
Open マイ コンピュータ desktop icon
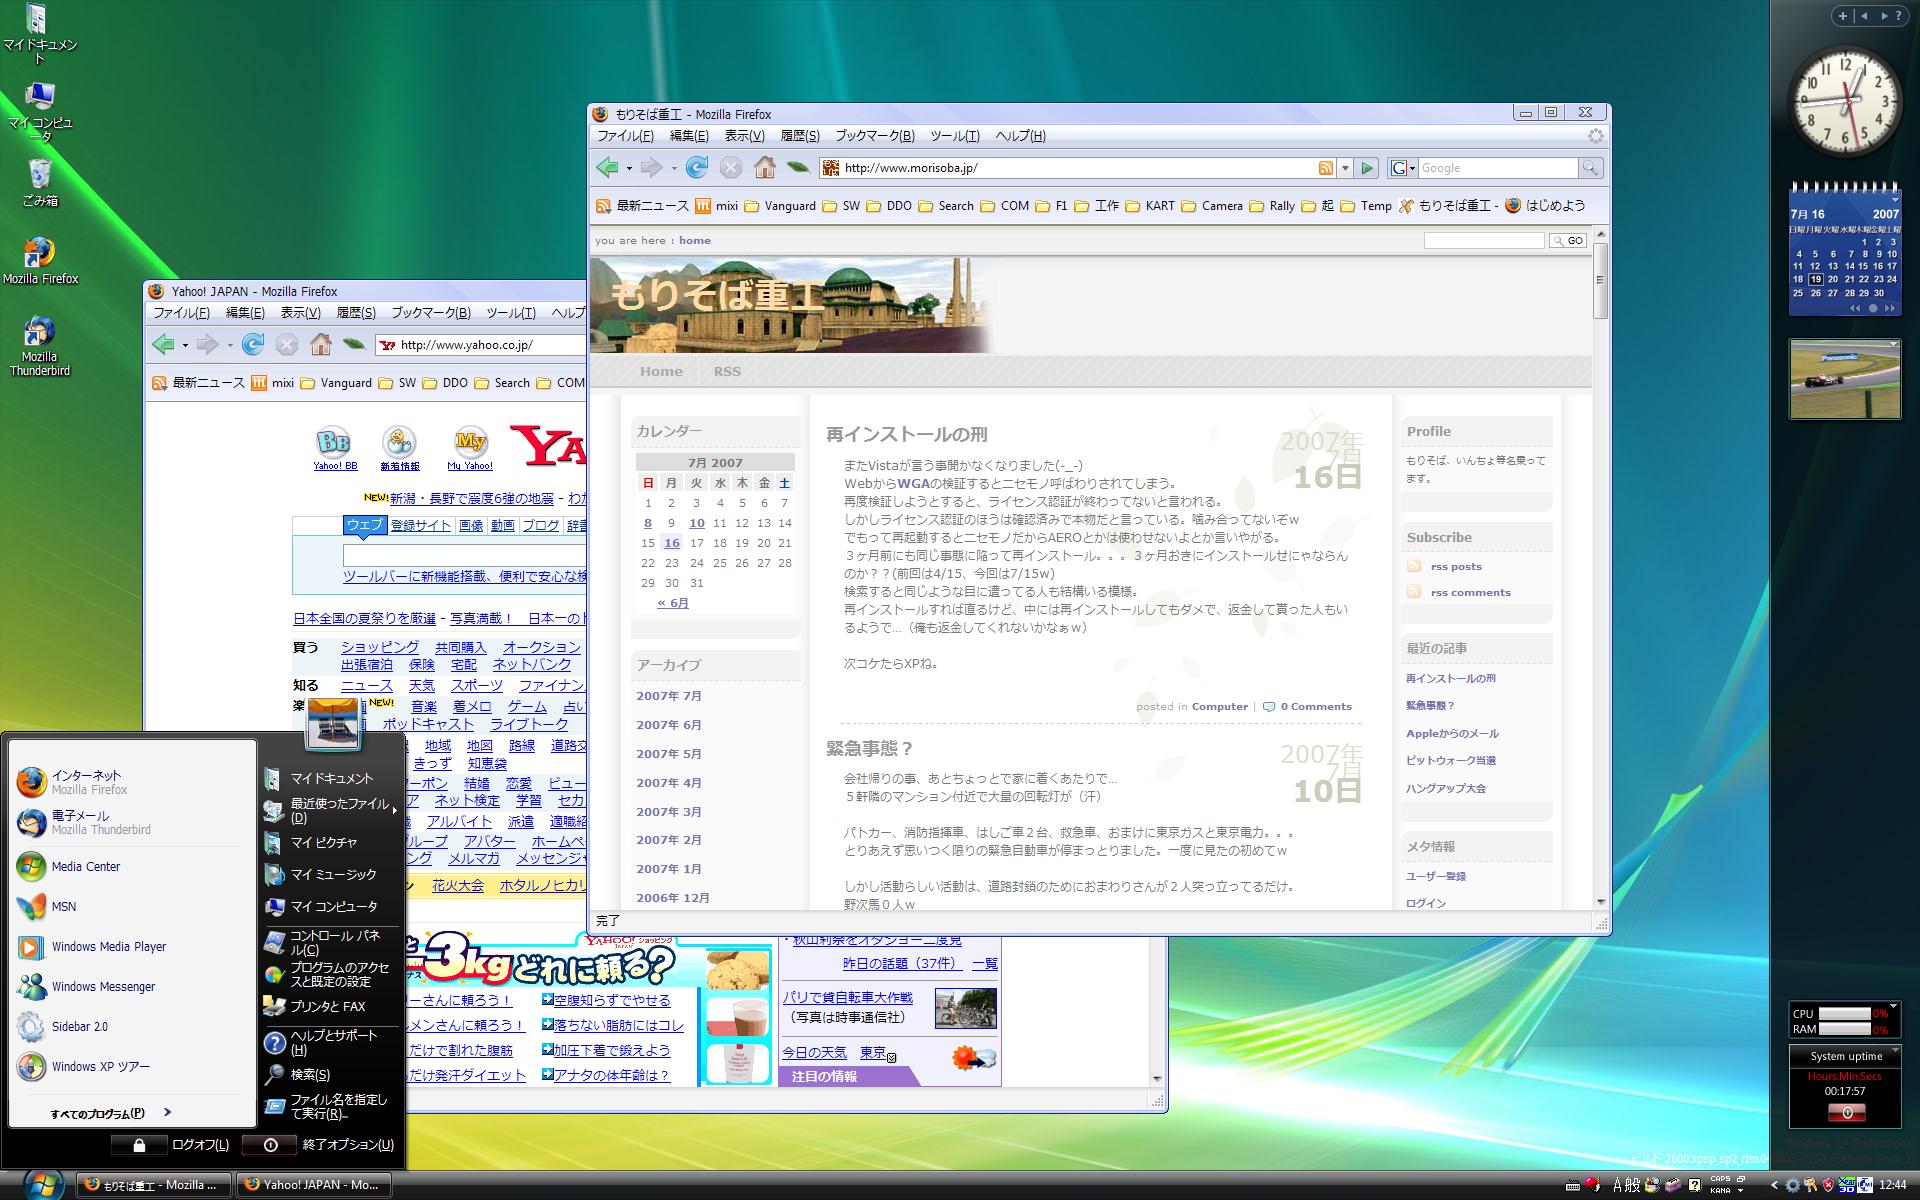(40, 110)
